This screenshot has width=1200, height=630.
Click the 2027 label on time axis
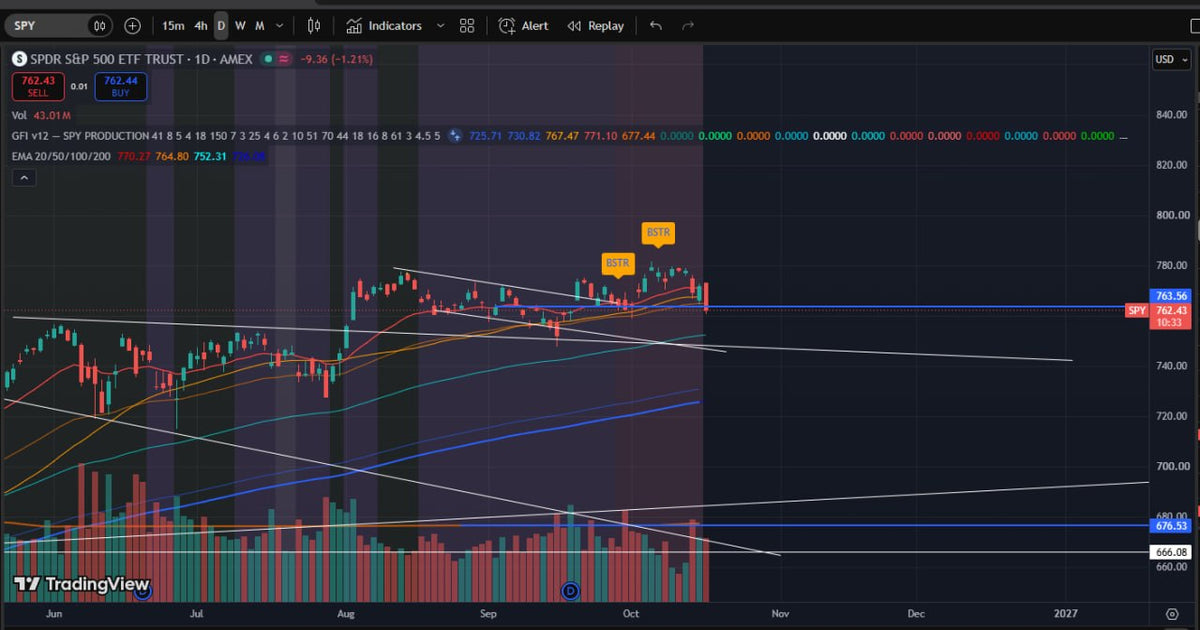pyautogui.click(x=1066, y=613)
